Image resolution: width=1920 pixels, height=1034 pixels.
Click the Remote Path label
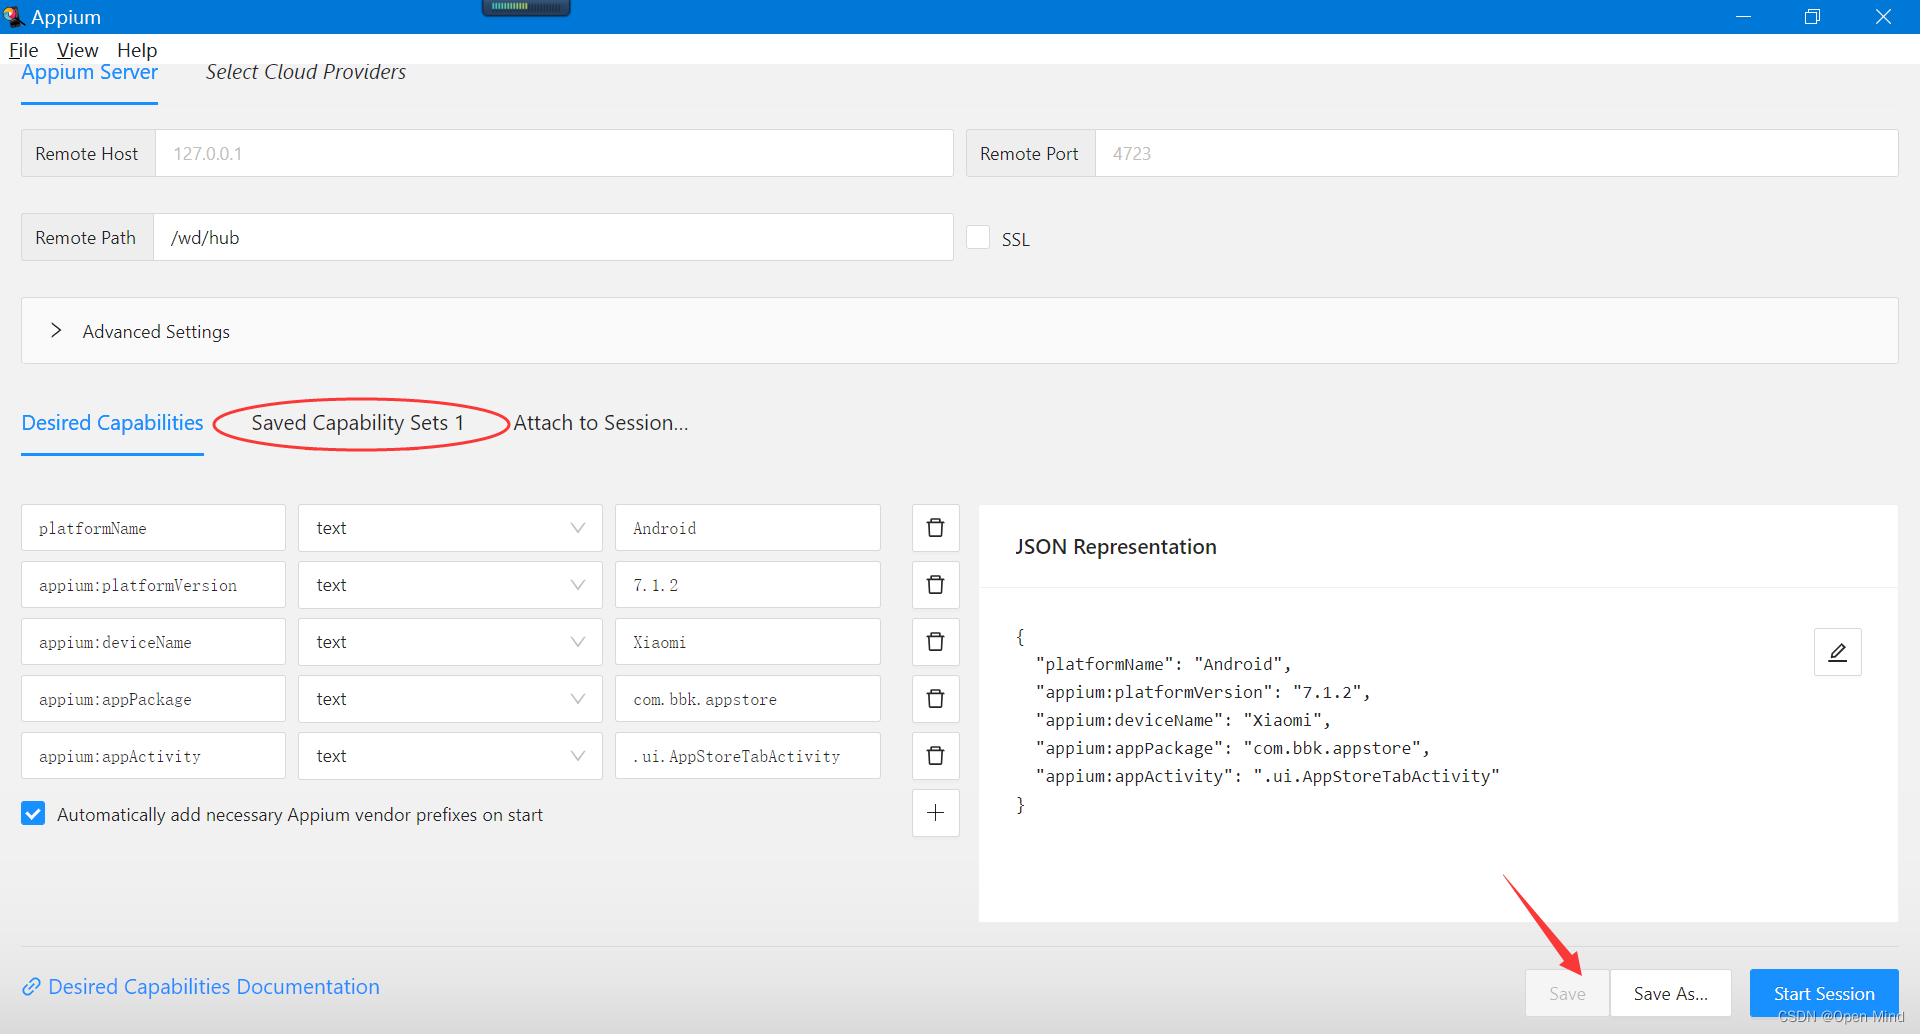pos(85,237)
